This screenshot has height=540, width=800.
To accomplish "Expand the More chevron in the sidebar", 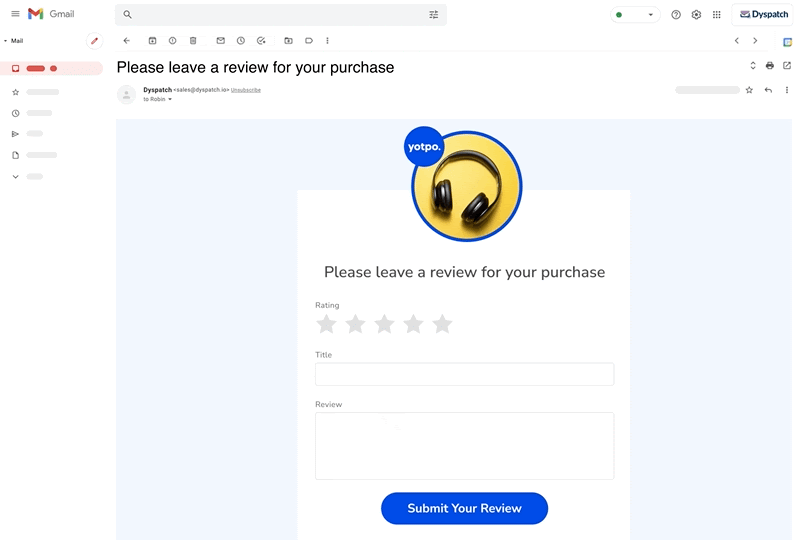I will (x=15, y=176).
